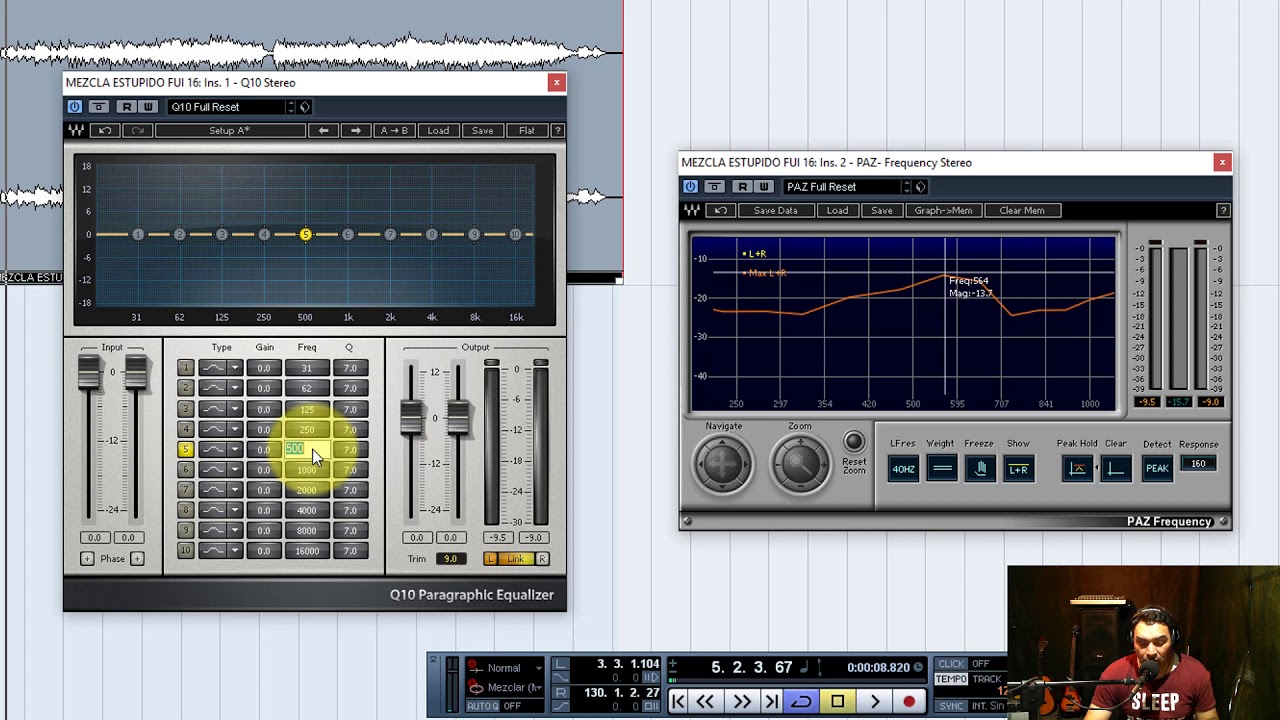
Task: Click the PAZ Zoom joystick control
Action: (799, 464)
